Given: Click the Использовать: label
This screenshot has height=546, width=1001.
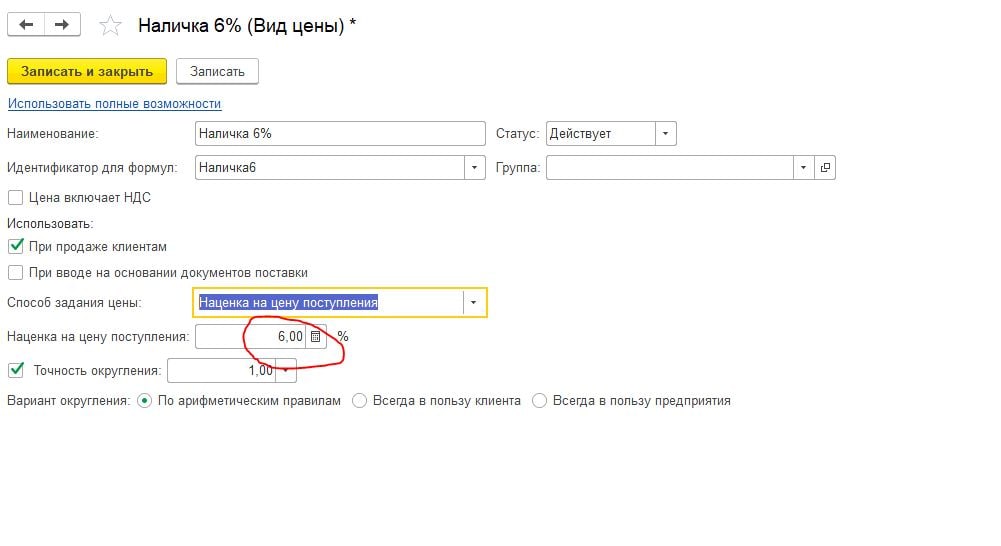Looking at the screenshot, I should pyautogui.click(x=50, y=224).
